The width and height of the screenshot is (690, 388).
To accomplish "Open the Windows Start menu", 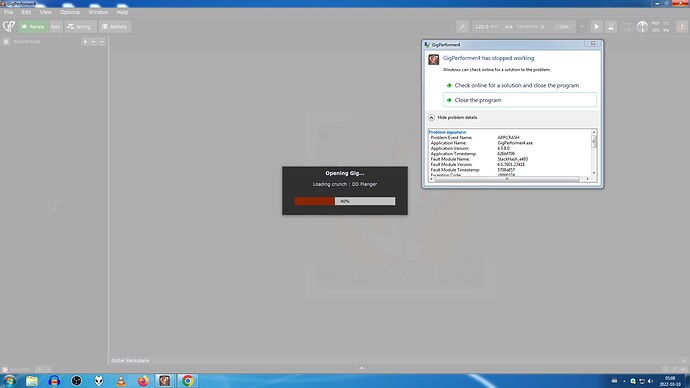I will [x=9, y=381].
